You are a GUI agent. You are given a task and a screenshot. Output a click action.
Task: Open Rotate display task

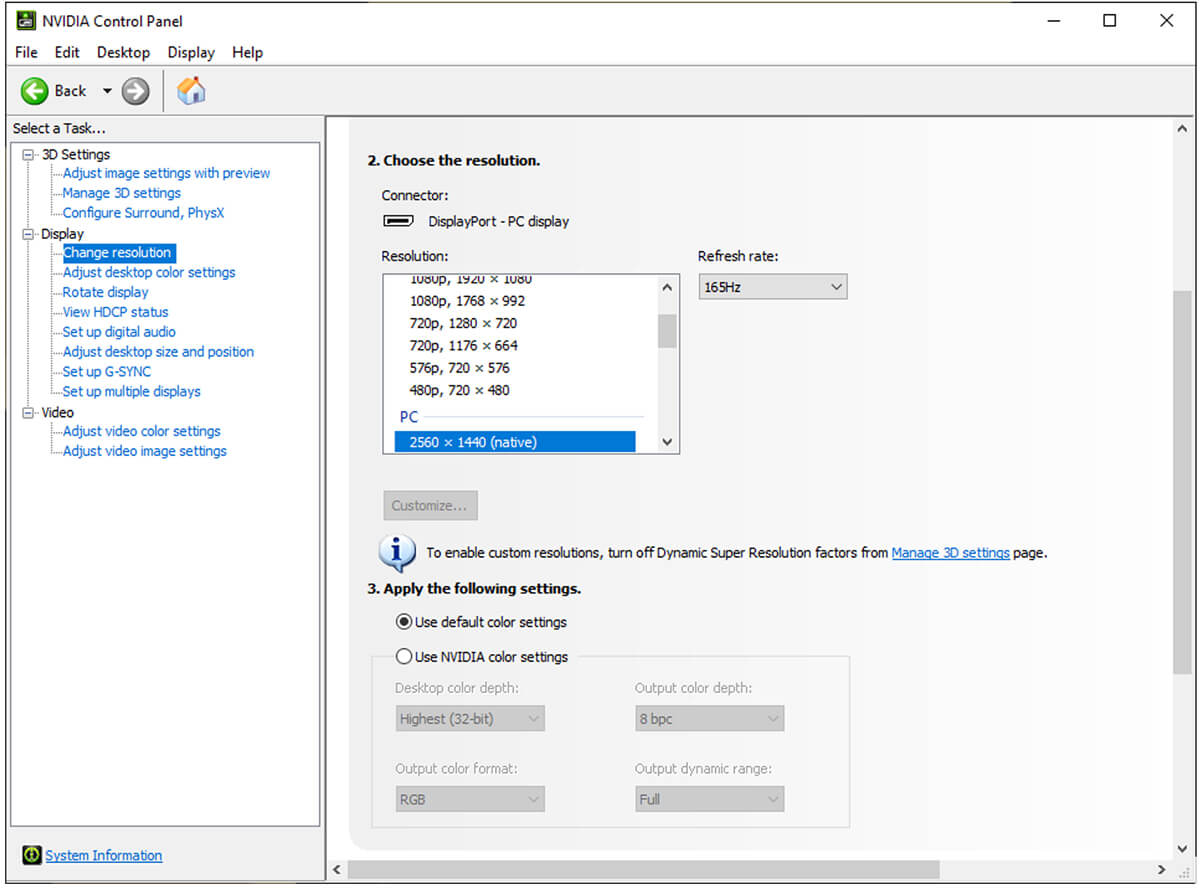point(105,292)
